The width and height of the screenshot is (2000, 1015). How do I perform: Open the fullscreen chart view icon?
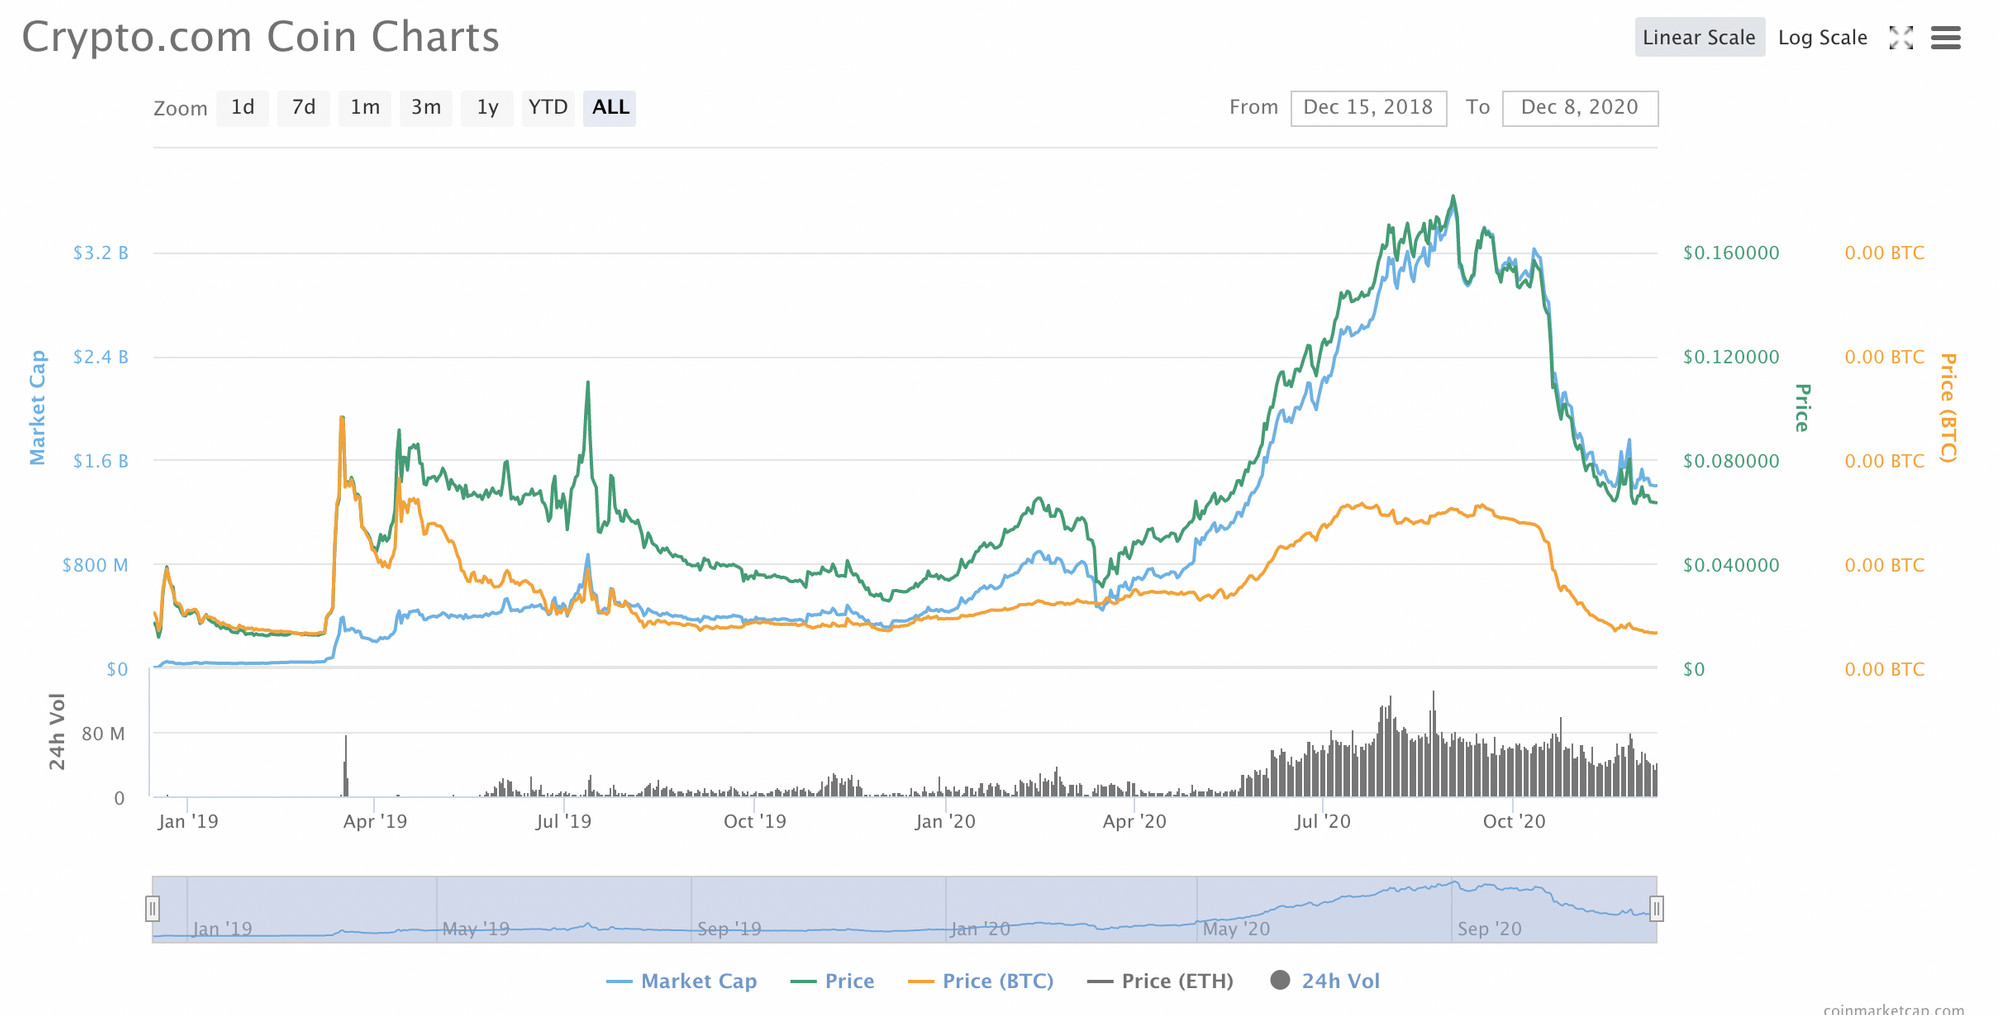[x=1901, y=38]
